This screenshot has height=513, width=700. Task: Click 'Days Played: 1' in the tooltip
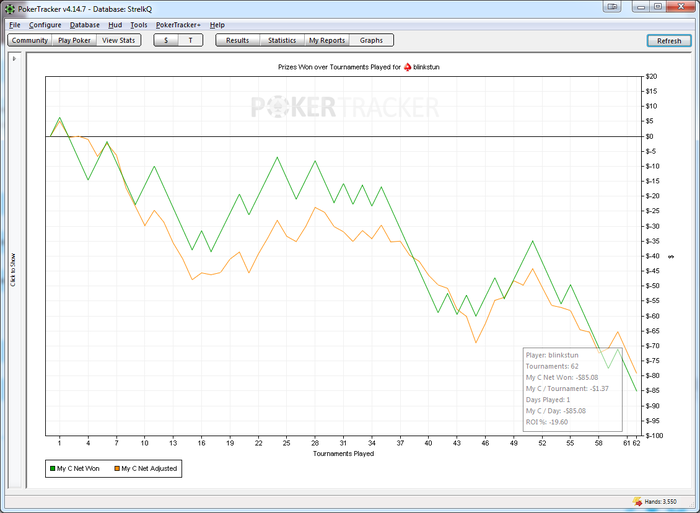[x=548, y=400]
